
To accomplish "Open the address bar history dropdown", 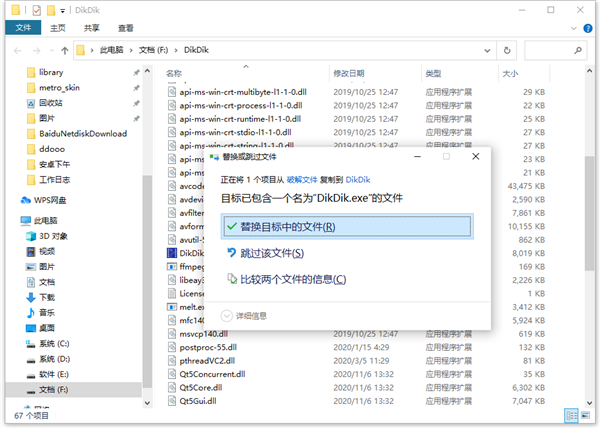I will [487, 50].
